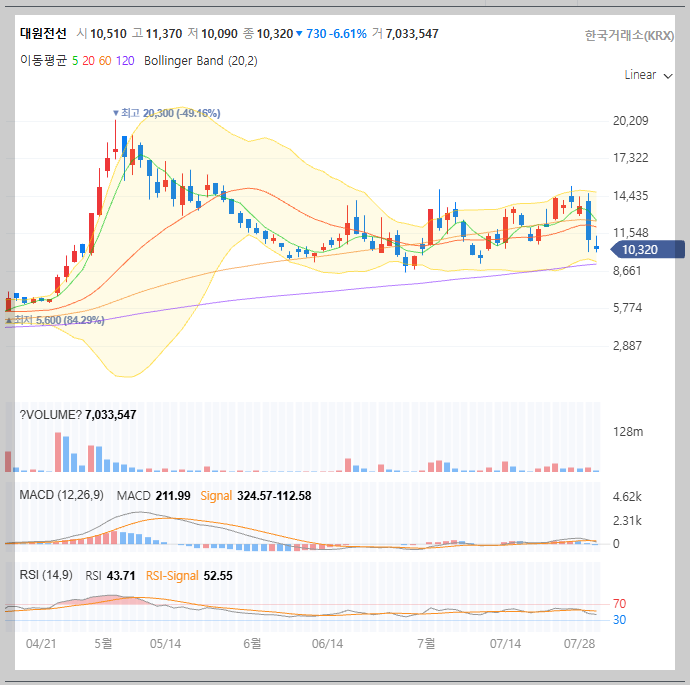Click the 5월 date axis label
This screenshot has width=690, height=685.
(x=103, y=644)
